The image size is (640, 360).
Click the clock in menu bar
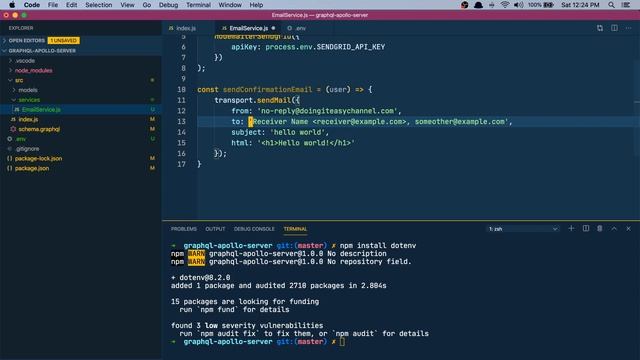[580, 5]
